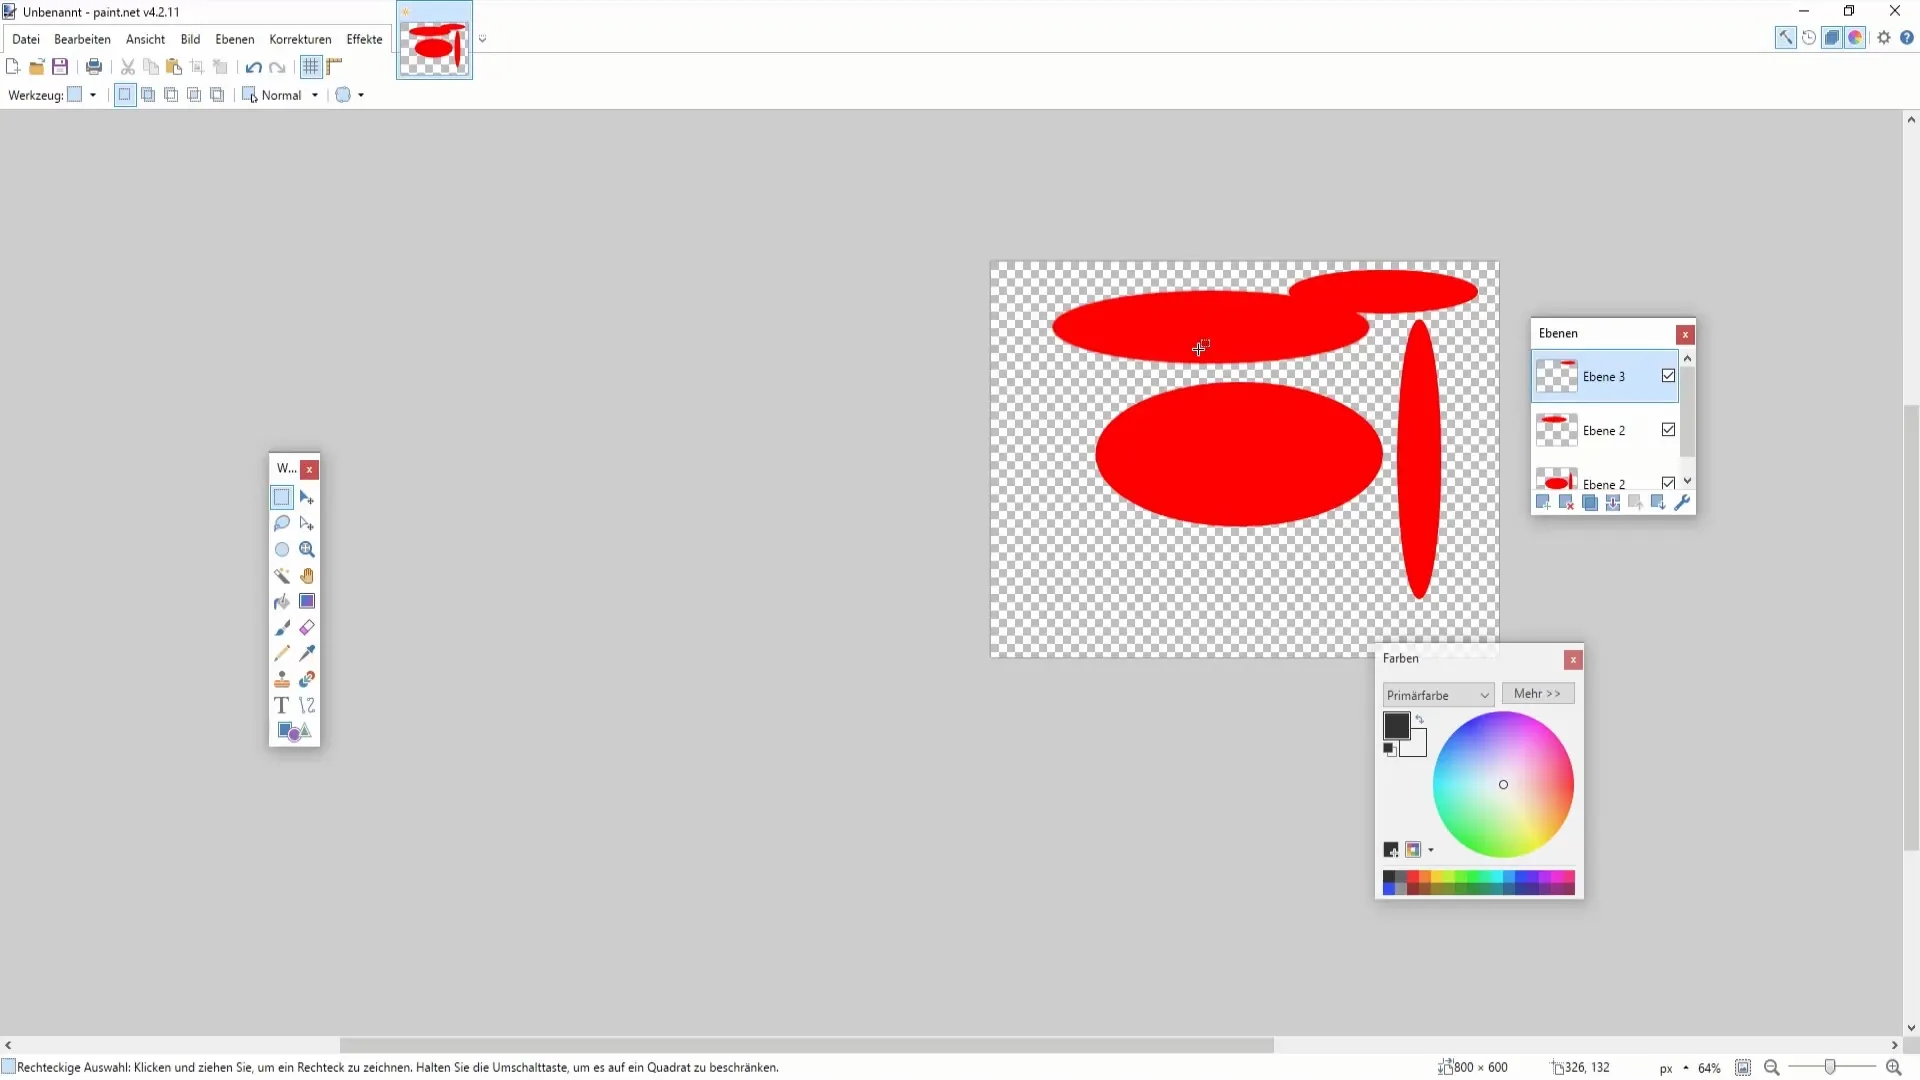This screenshot has width=1920, height=1080.
Task: Open Layer Properties wrench icon
Action: pyautogui.click(x=1682, y=502)
